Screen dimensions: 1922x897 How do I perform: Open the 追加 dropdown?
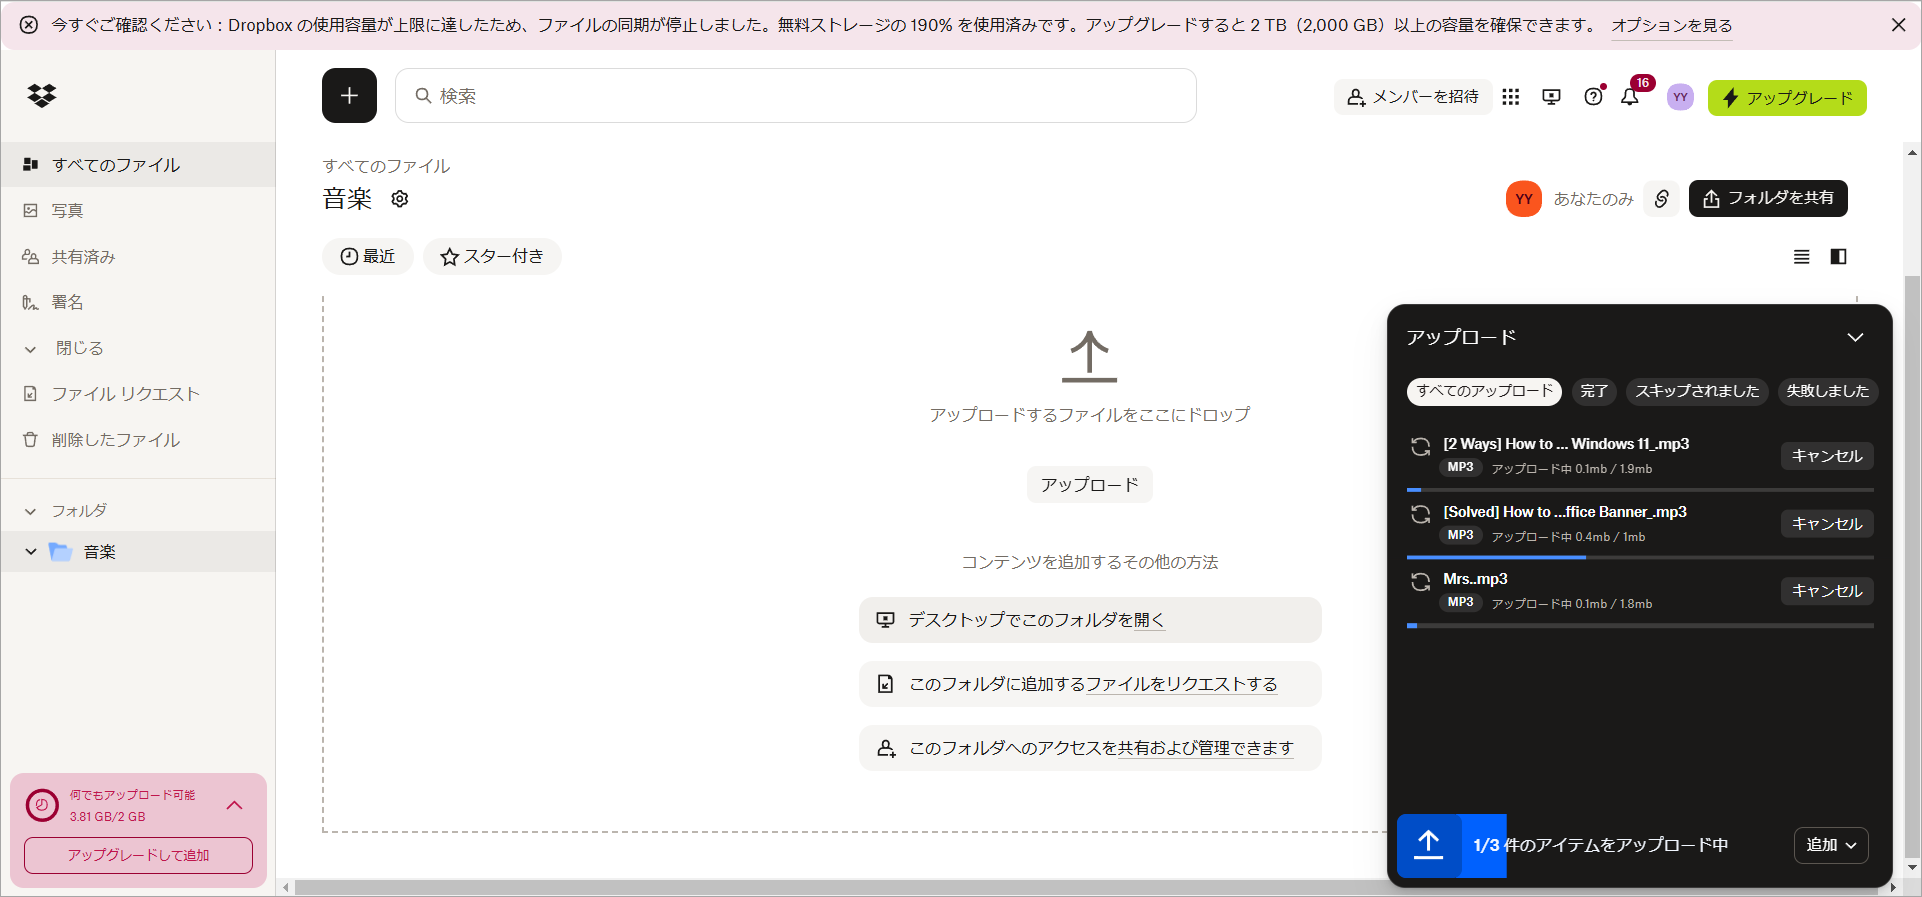pyautogui.click(x=1831, y=845)
